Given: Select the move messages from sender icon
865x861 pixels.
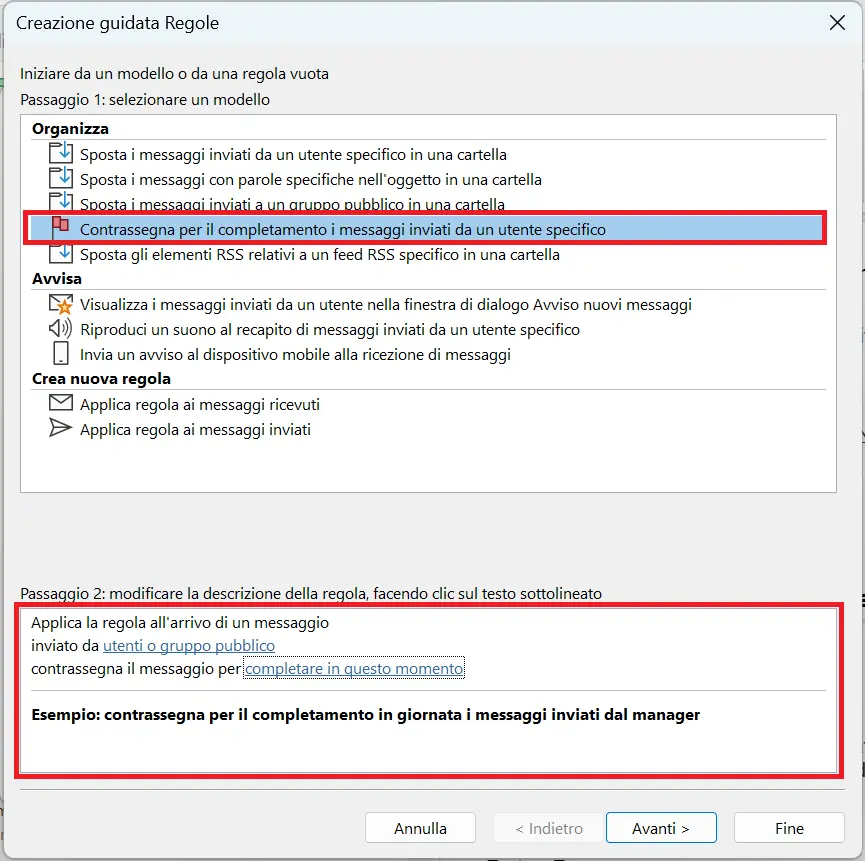Looking at the screenshot, I should [x=60, y=154].
